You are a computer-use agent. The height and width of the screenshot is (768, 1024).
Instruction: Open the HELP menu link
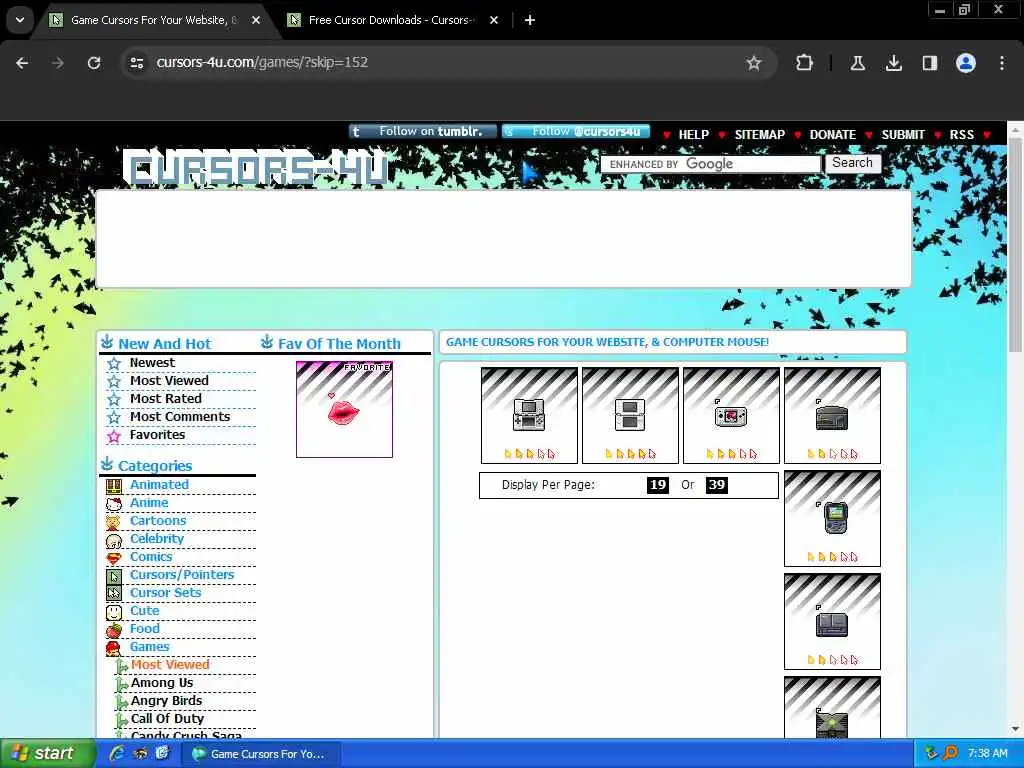pyautogui.click(x=694, y=135)
